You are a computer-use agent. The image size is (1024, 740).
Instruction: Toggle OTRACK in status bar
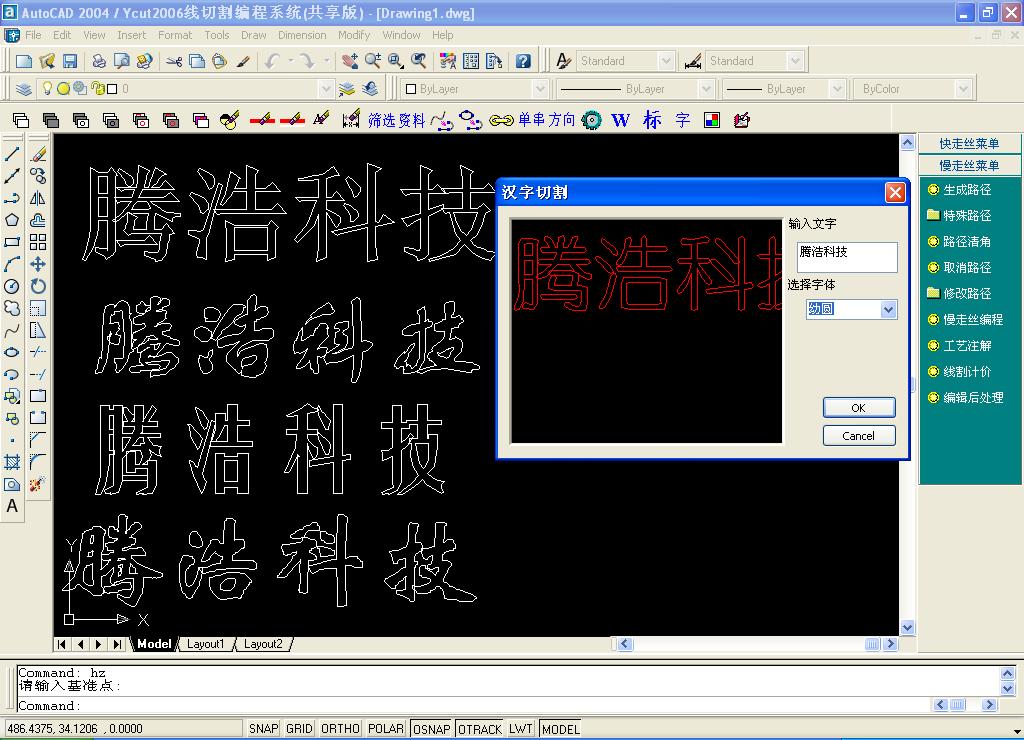pos(480,729)
